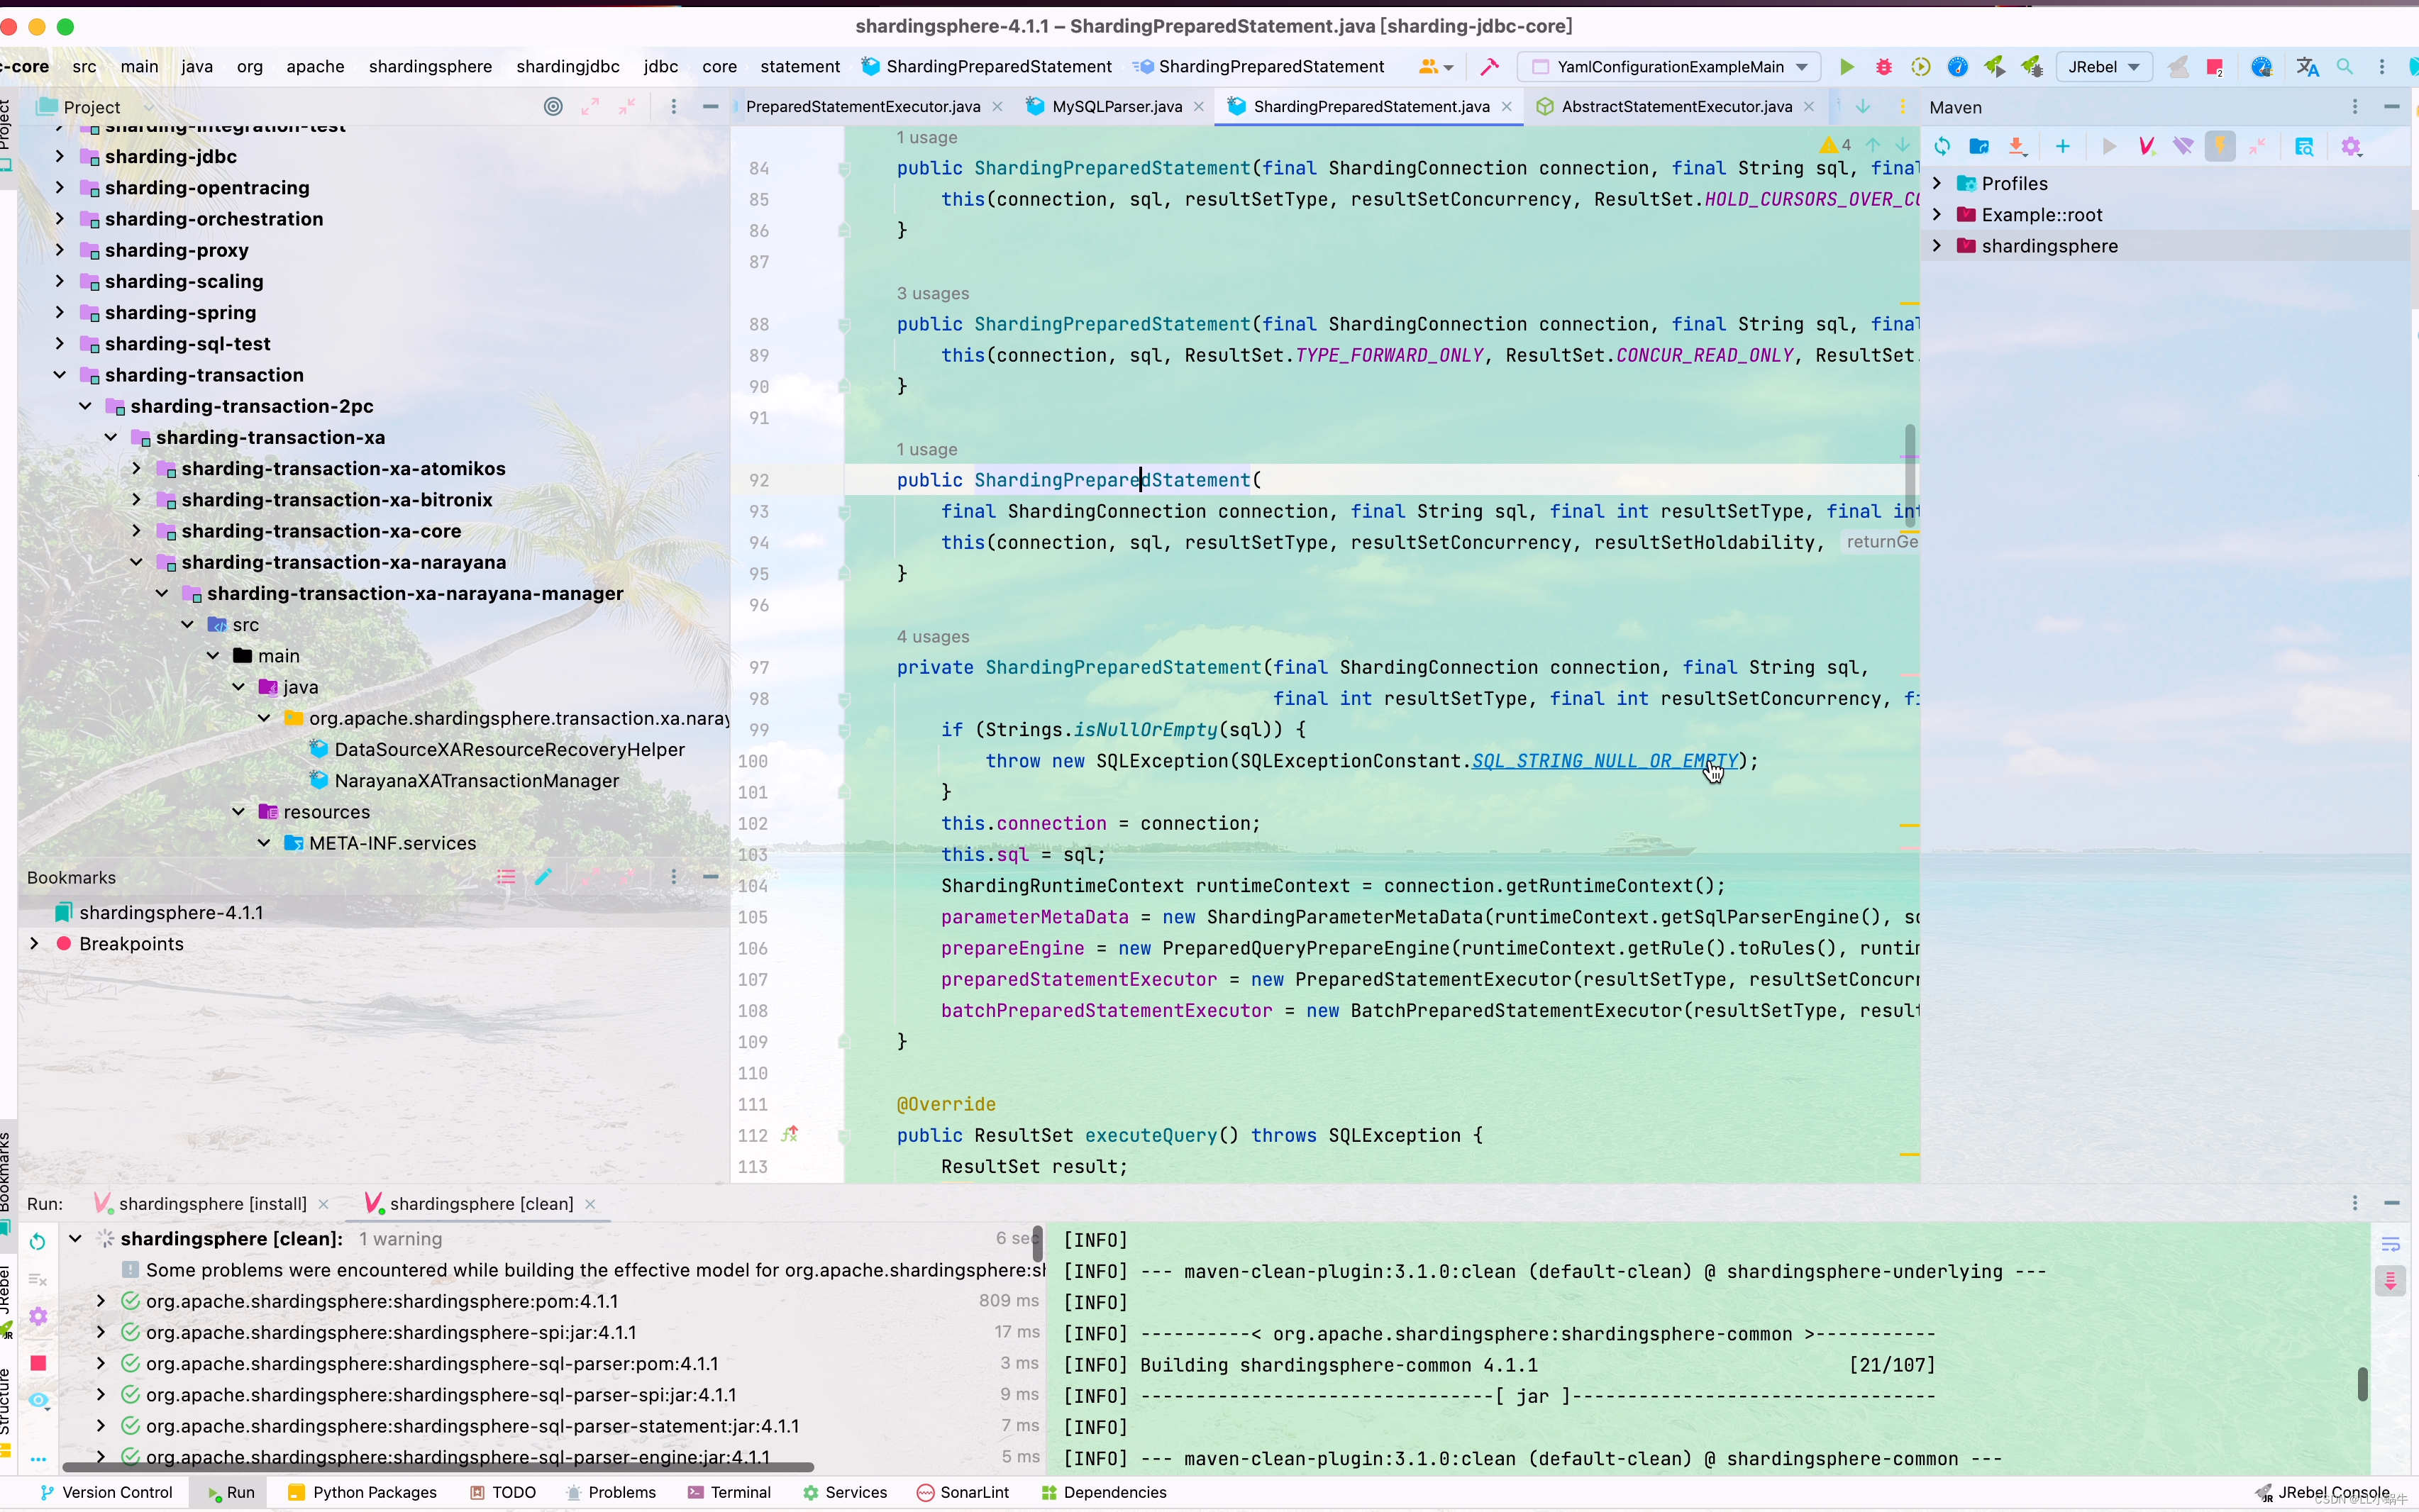Switch to the MySQLParser.java tab

[x=1116, y=106]
